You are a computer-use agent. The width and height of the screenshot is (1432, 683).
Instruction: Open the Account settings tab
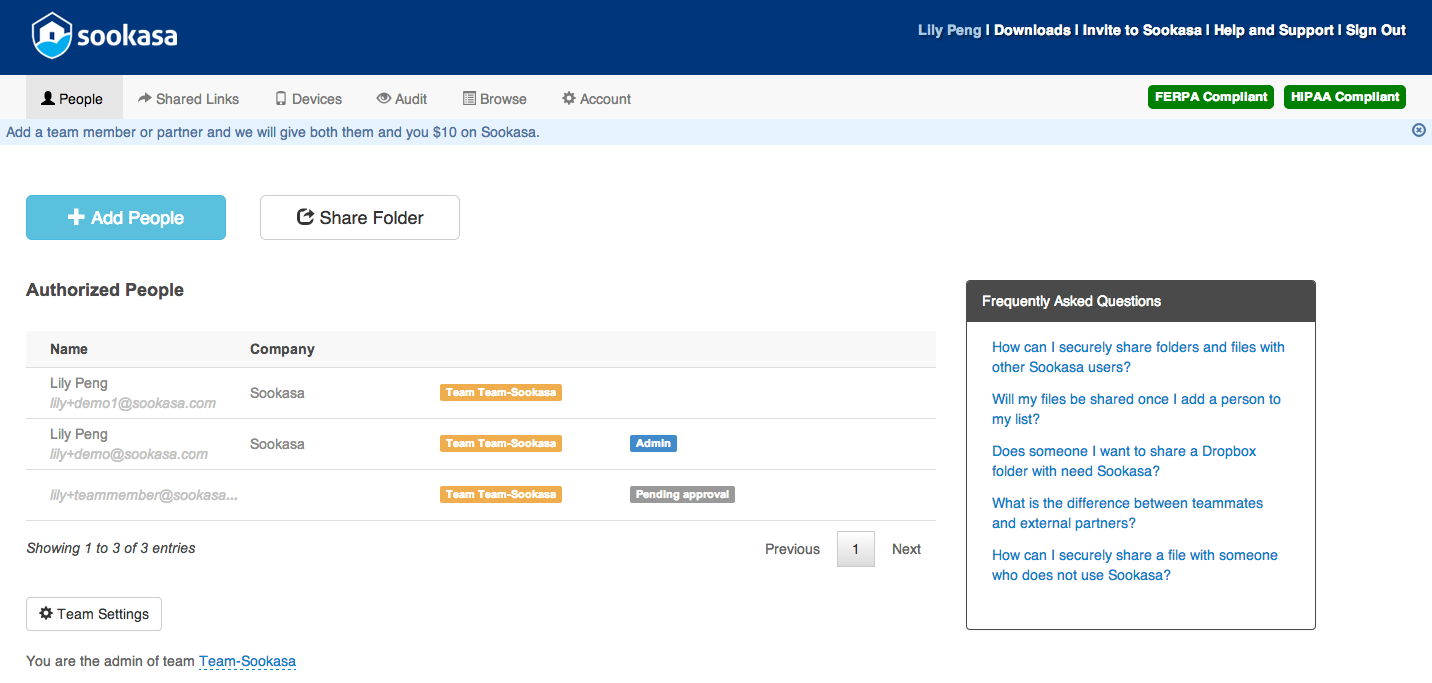pos(596,99)
